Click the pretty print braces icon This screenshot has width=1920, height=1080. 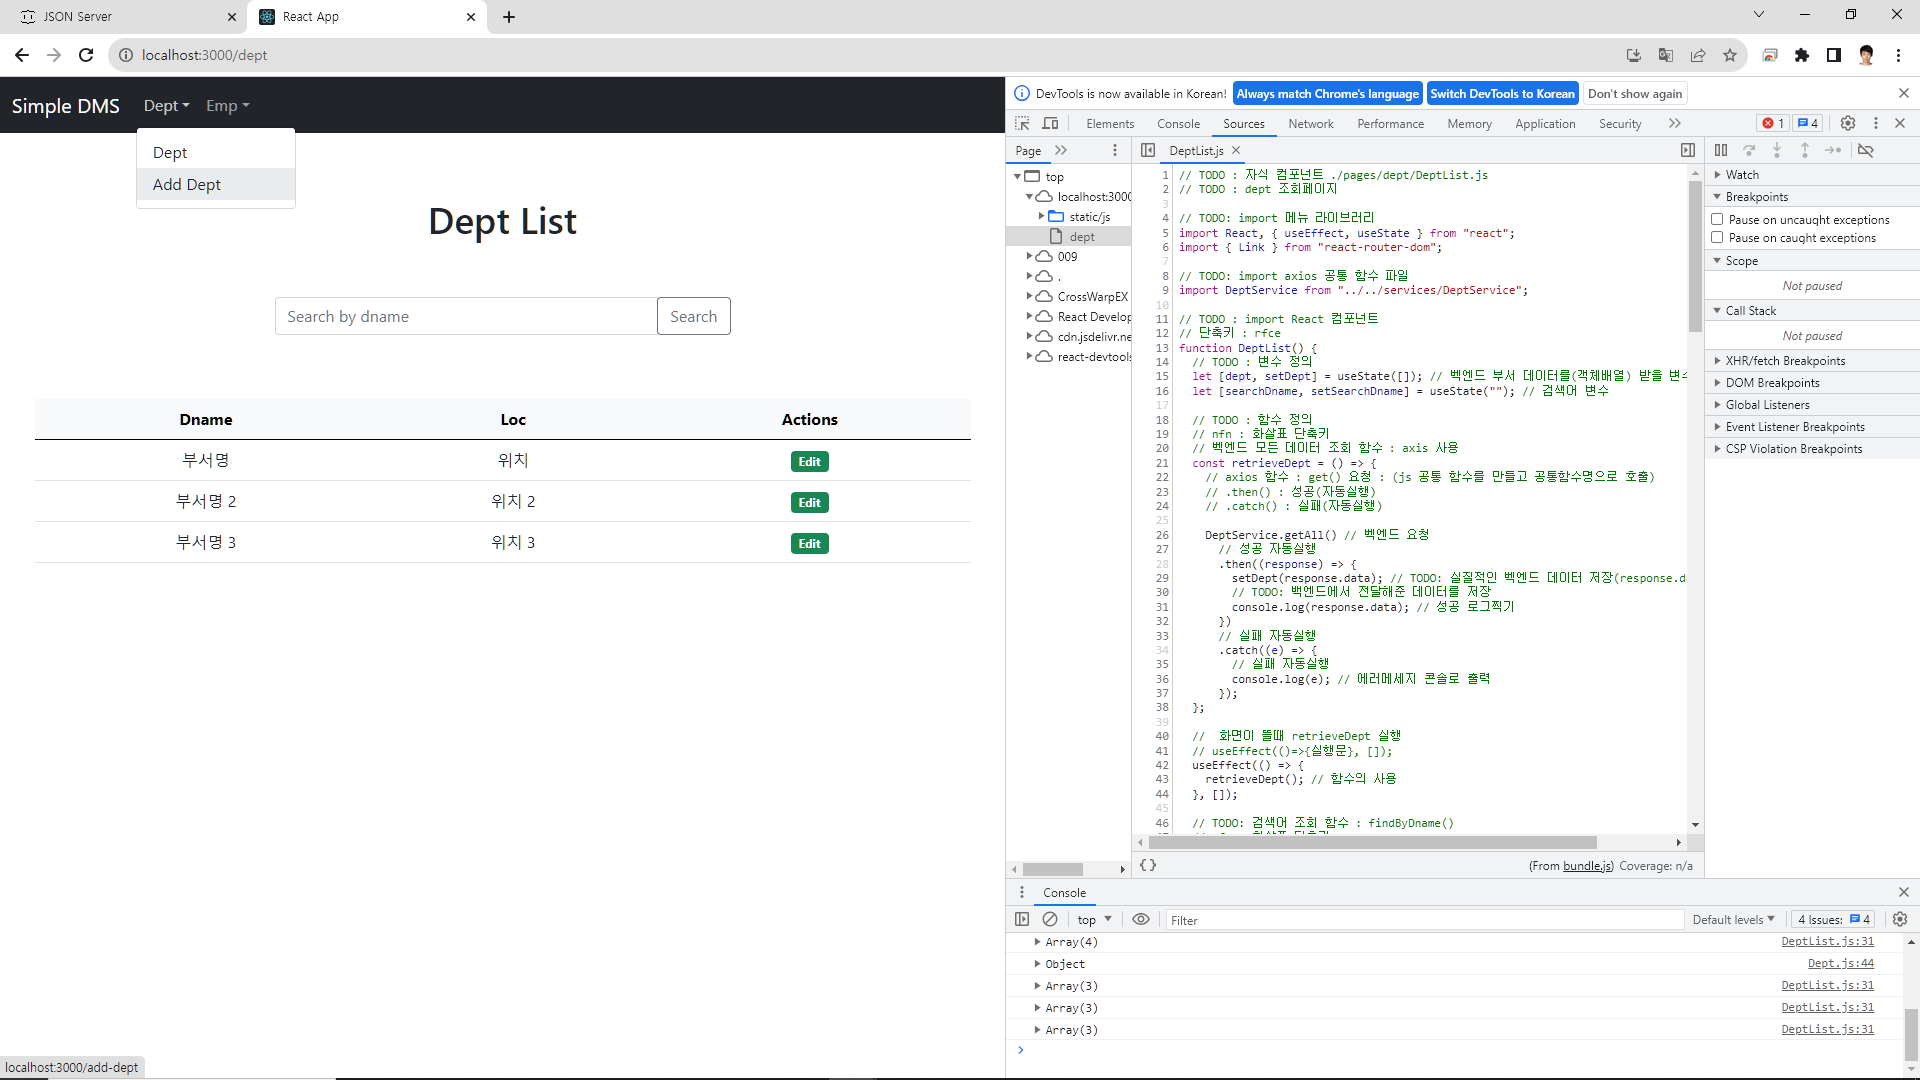click(x=1148, y=865)
